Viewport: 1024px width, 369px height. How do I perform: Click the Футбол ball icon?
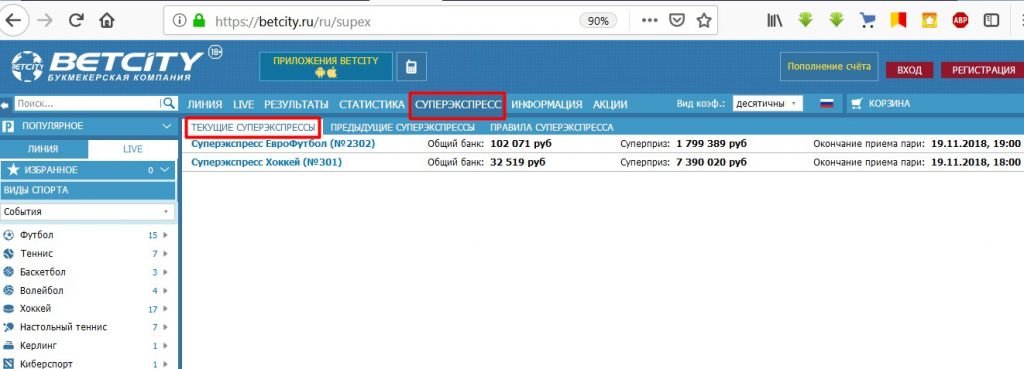pos(8,235)
